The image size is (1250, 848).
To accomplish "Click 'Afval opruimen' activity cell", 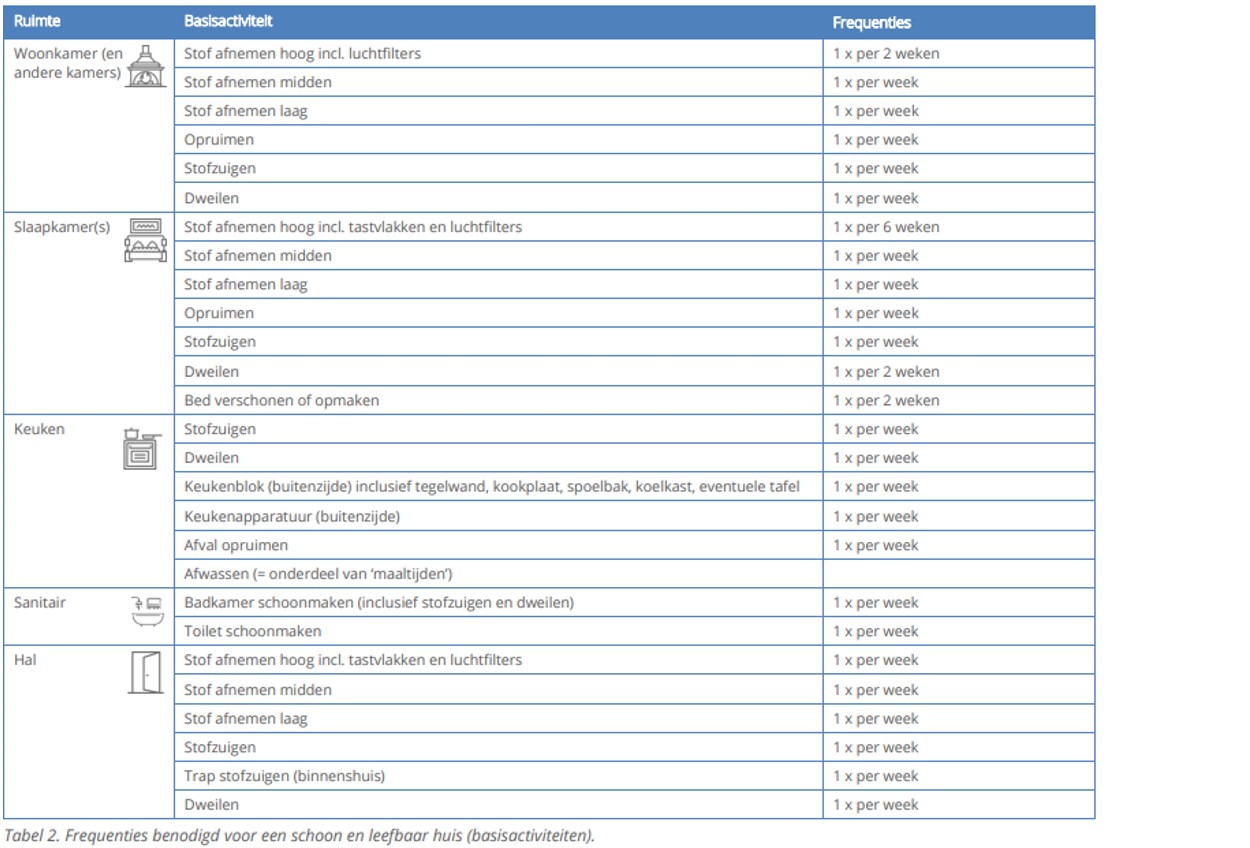I will click(500, 545).
